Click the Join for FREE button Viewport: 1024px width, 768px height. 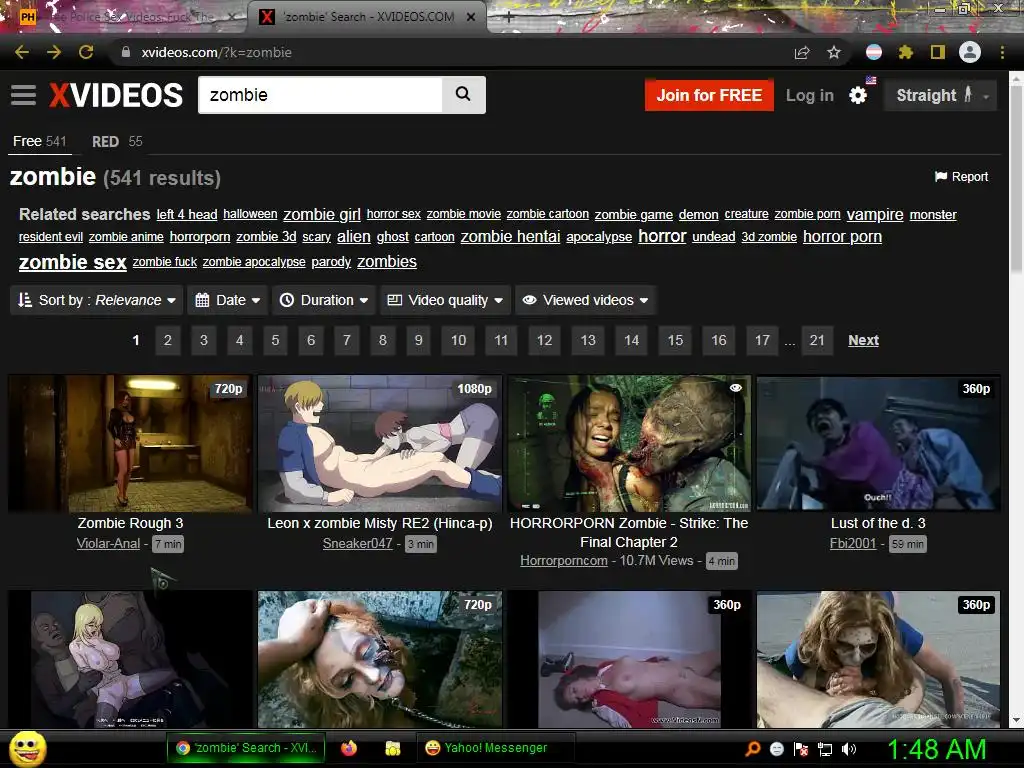[x=709, y=95]
